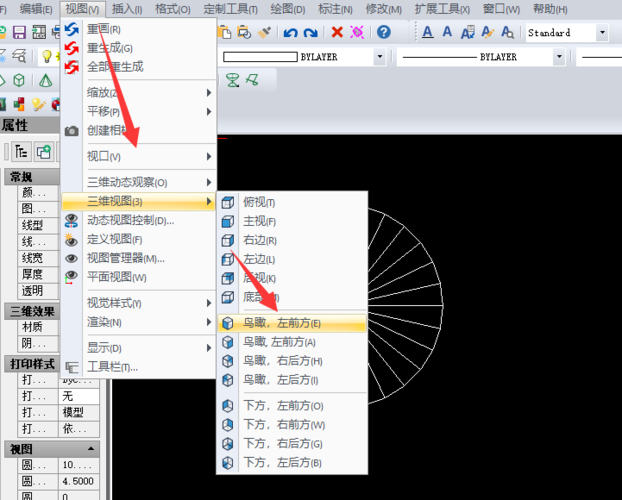The height and width of the screenshot is (500, 622).
Task: Click the green hourglass-shaped toolbar icon
Action: coord(232,80)
